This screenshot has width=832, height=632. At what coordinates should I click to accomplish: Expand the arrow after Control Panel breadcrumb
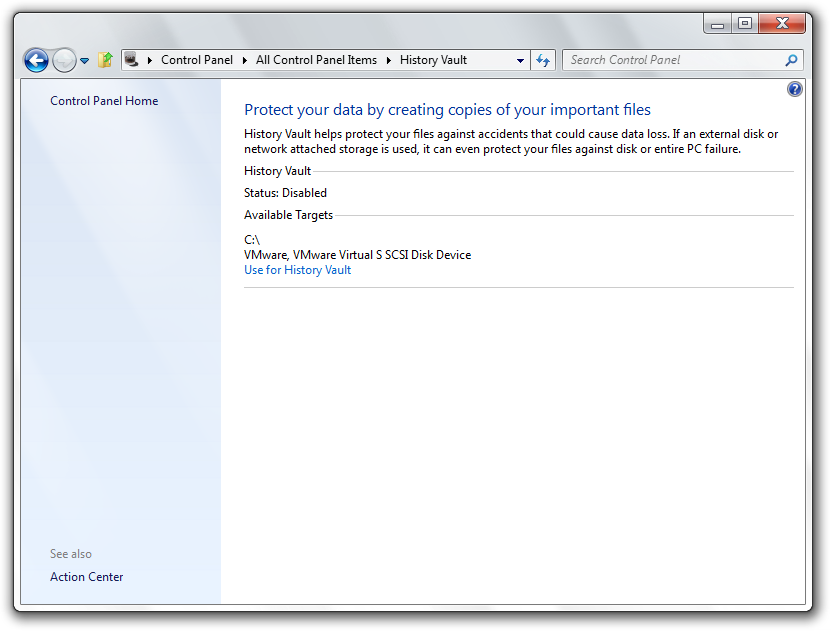(245, 60)
